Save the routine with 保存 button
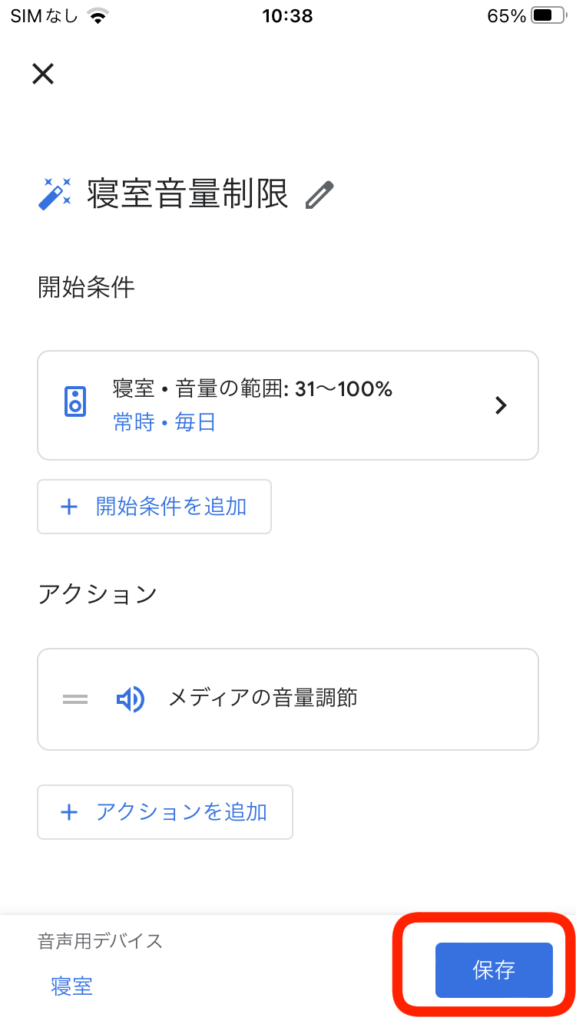This screenshot has width=576, height=1024. pos(494,970)
